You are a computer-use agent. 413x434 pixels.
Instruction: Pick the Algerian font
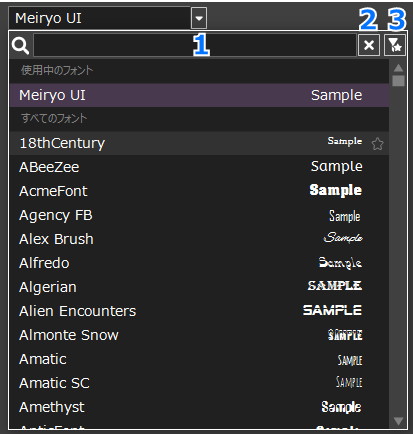(199, 287)
